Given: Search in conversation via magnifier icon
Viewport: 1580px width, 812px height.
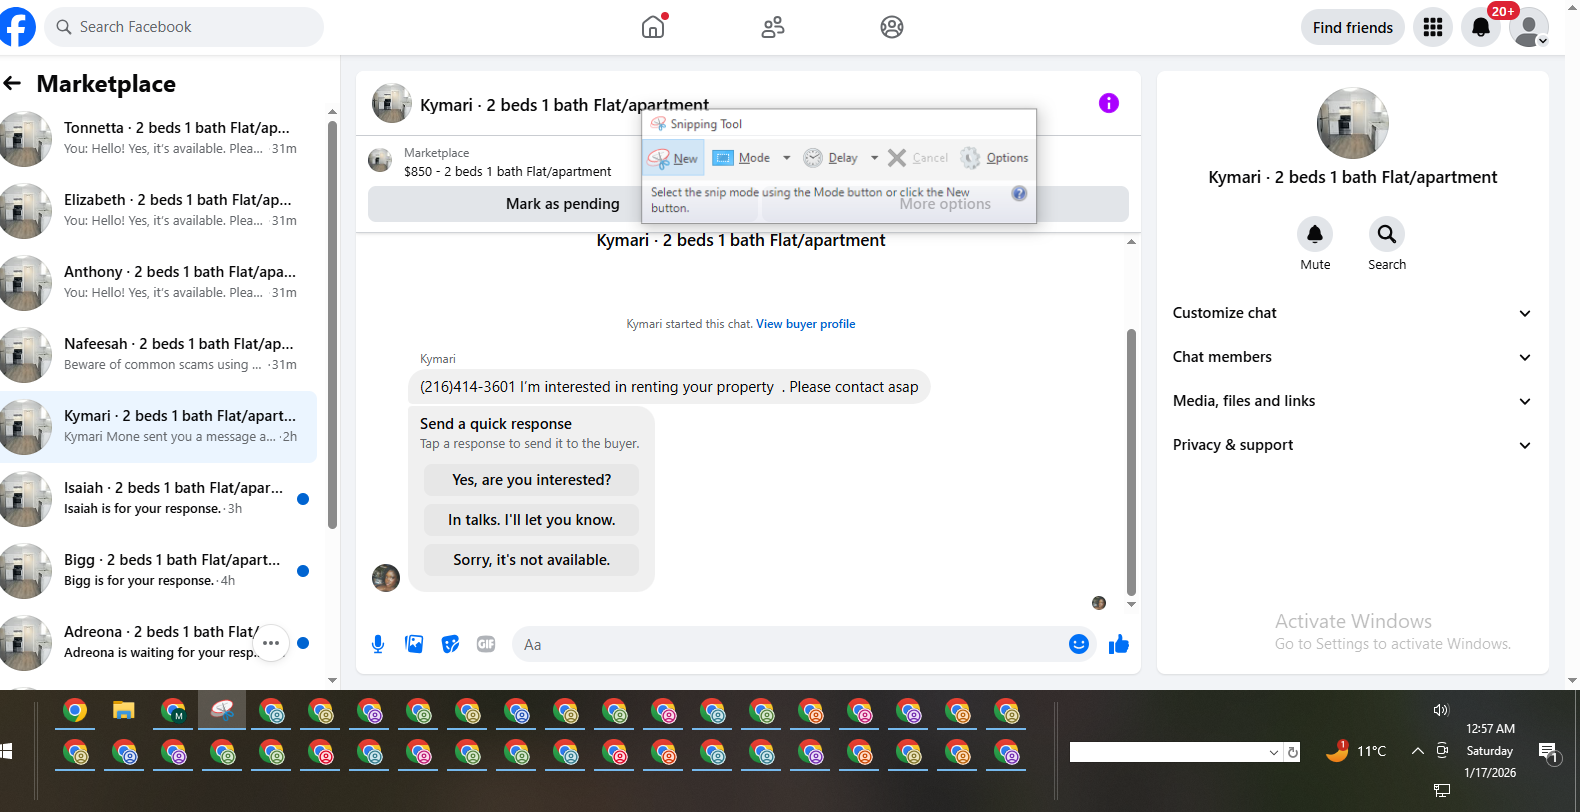Looking at the screenshot, I should tap(1387, 234).
